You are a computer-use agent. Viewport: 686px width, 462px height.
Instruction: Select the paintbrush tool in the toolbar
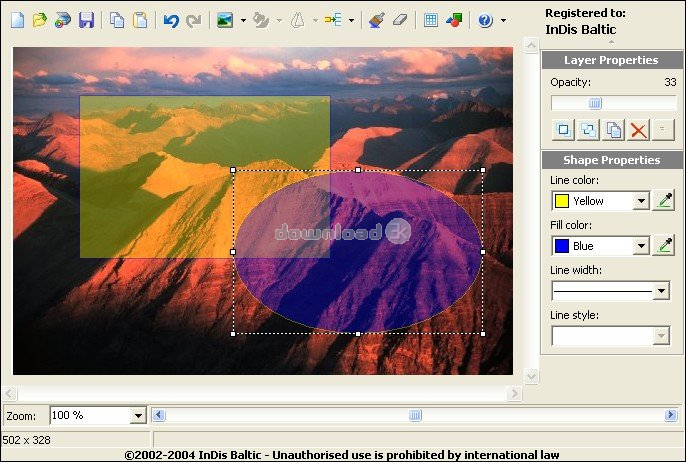376,20
